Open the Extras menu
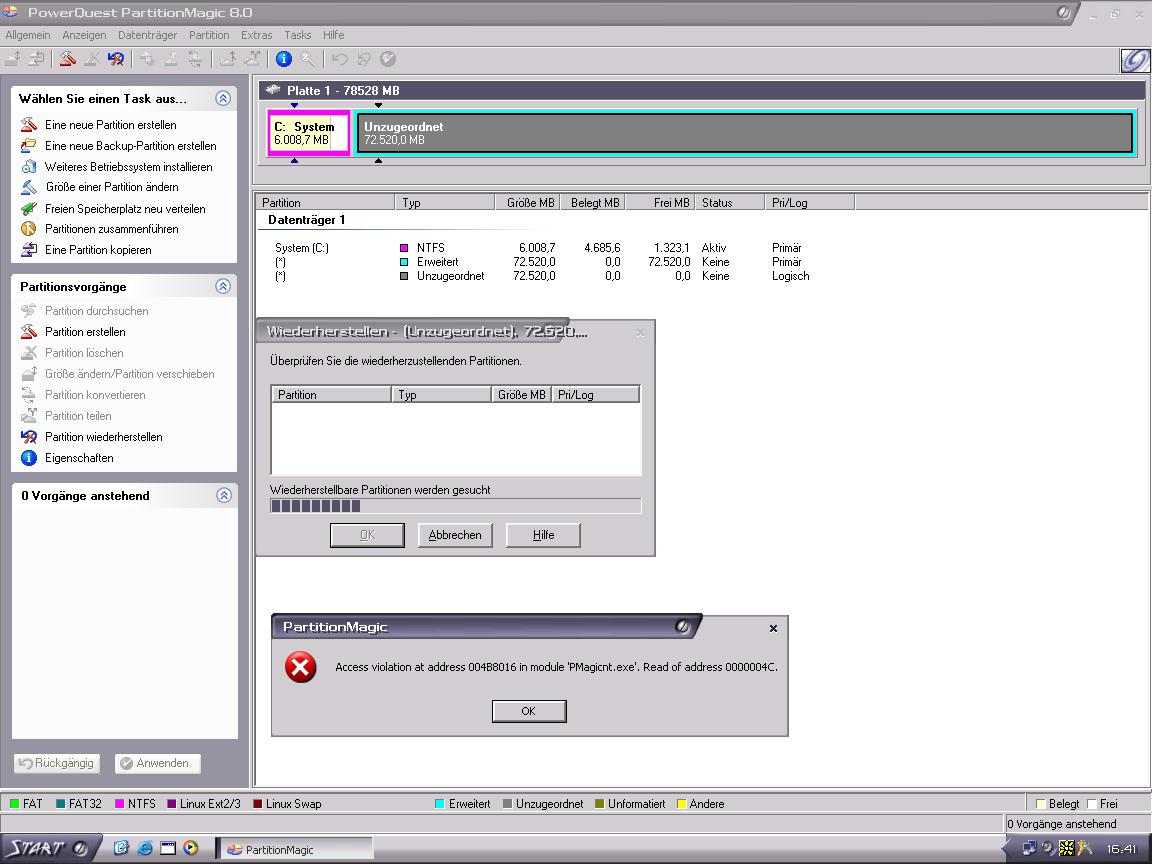 tap(256, 35)
